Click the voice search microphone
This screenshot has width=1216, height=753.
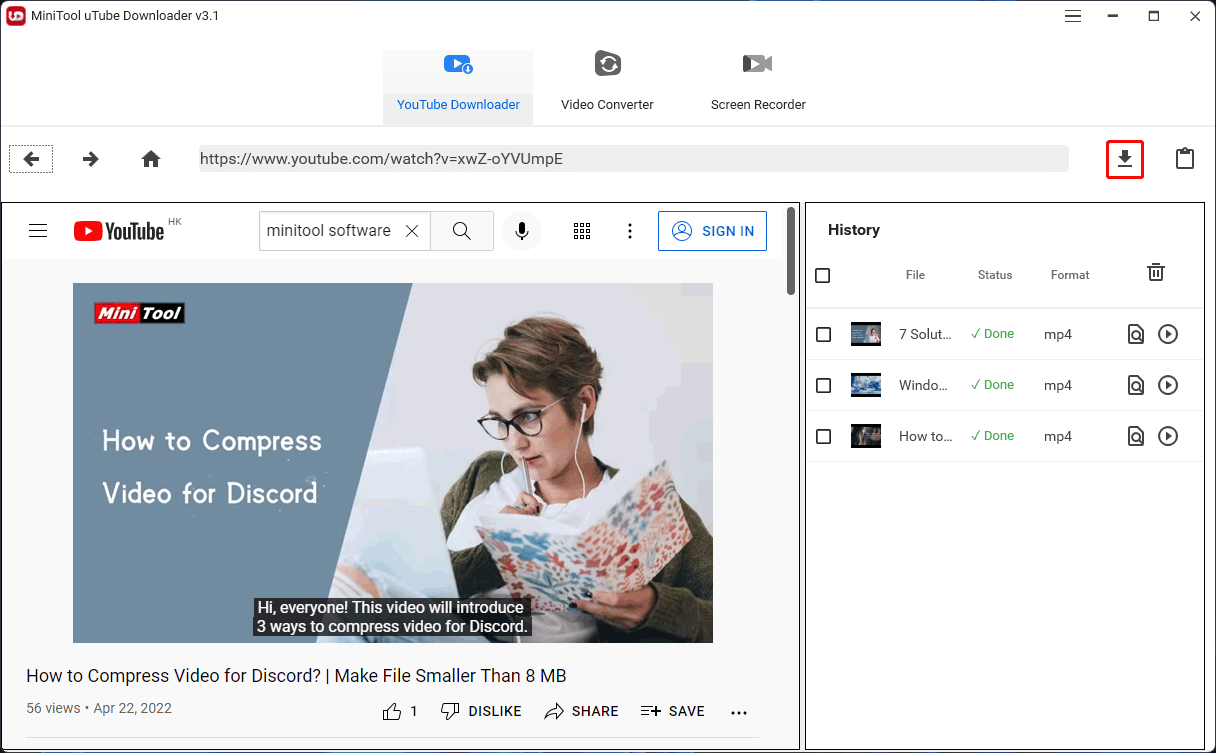click(522, 231)
